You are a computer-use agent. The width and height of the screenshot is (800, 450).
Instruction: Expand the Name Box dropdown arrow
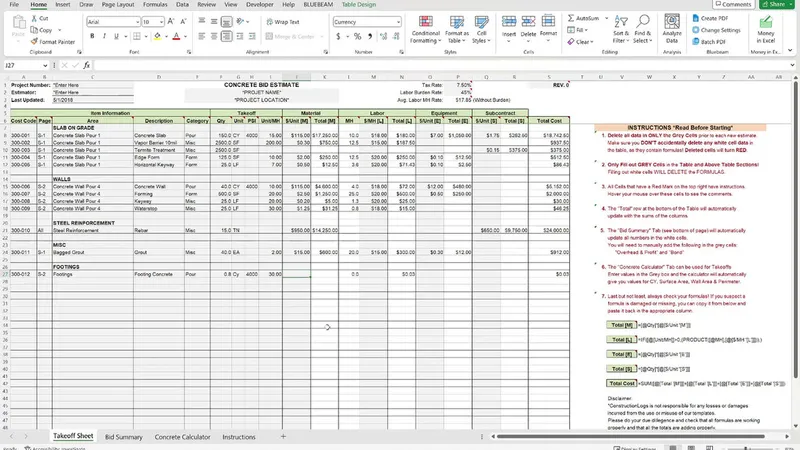45,65
